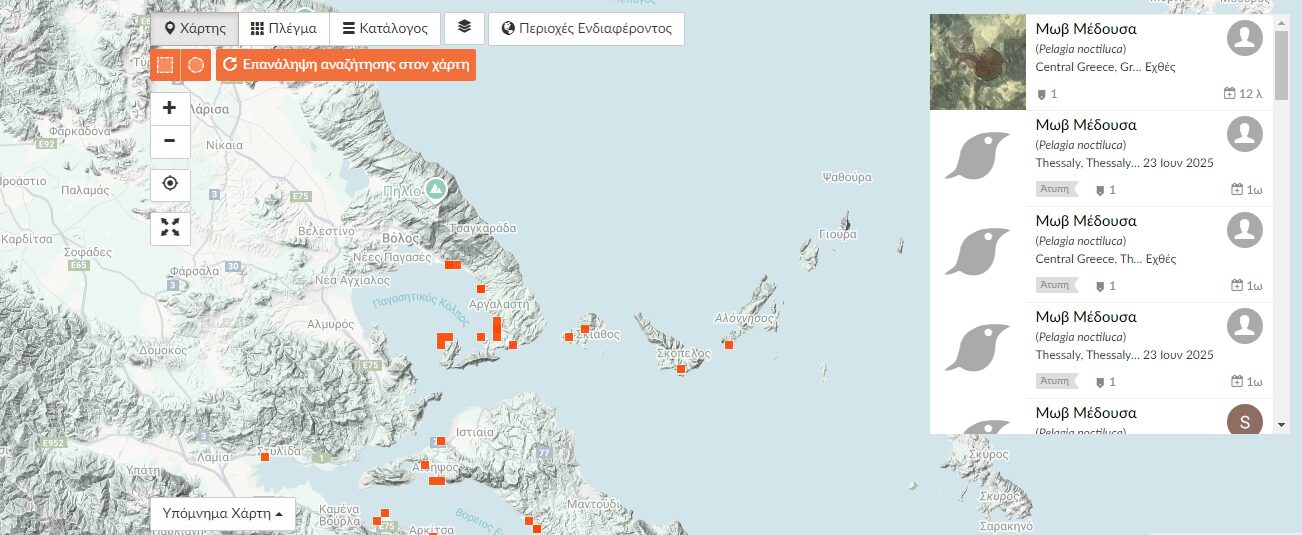The image size is (1302, 535).
Task: Open first Μωβ Μέδουσα observation title
Action: pyautogui.click(x=1085, y=29)
